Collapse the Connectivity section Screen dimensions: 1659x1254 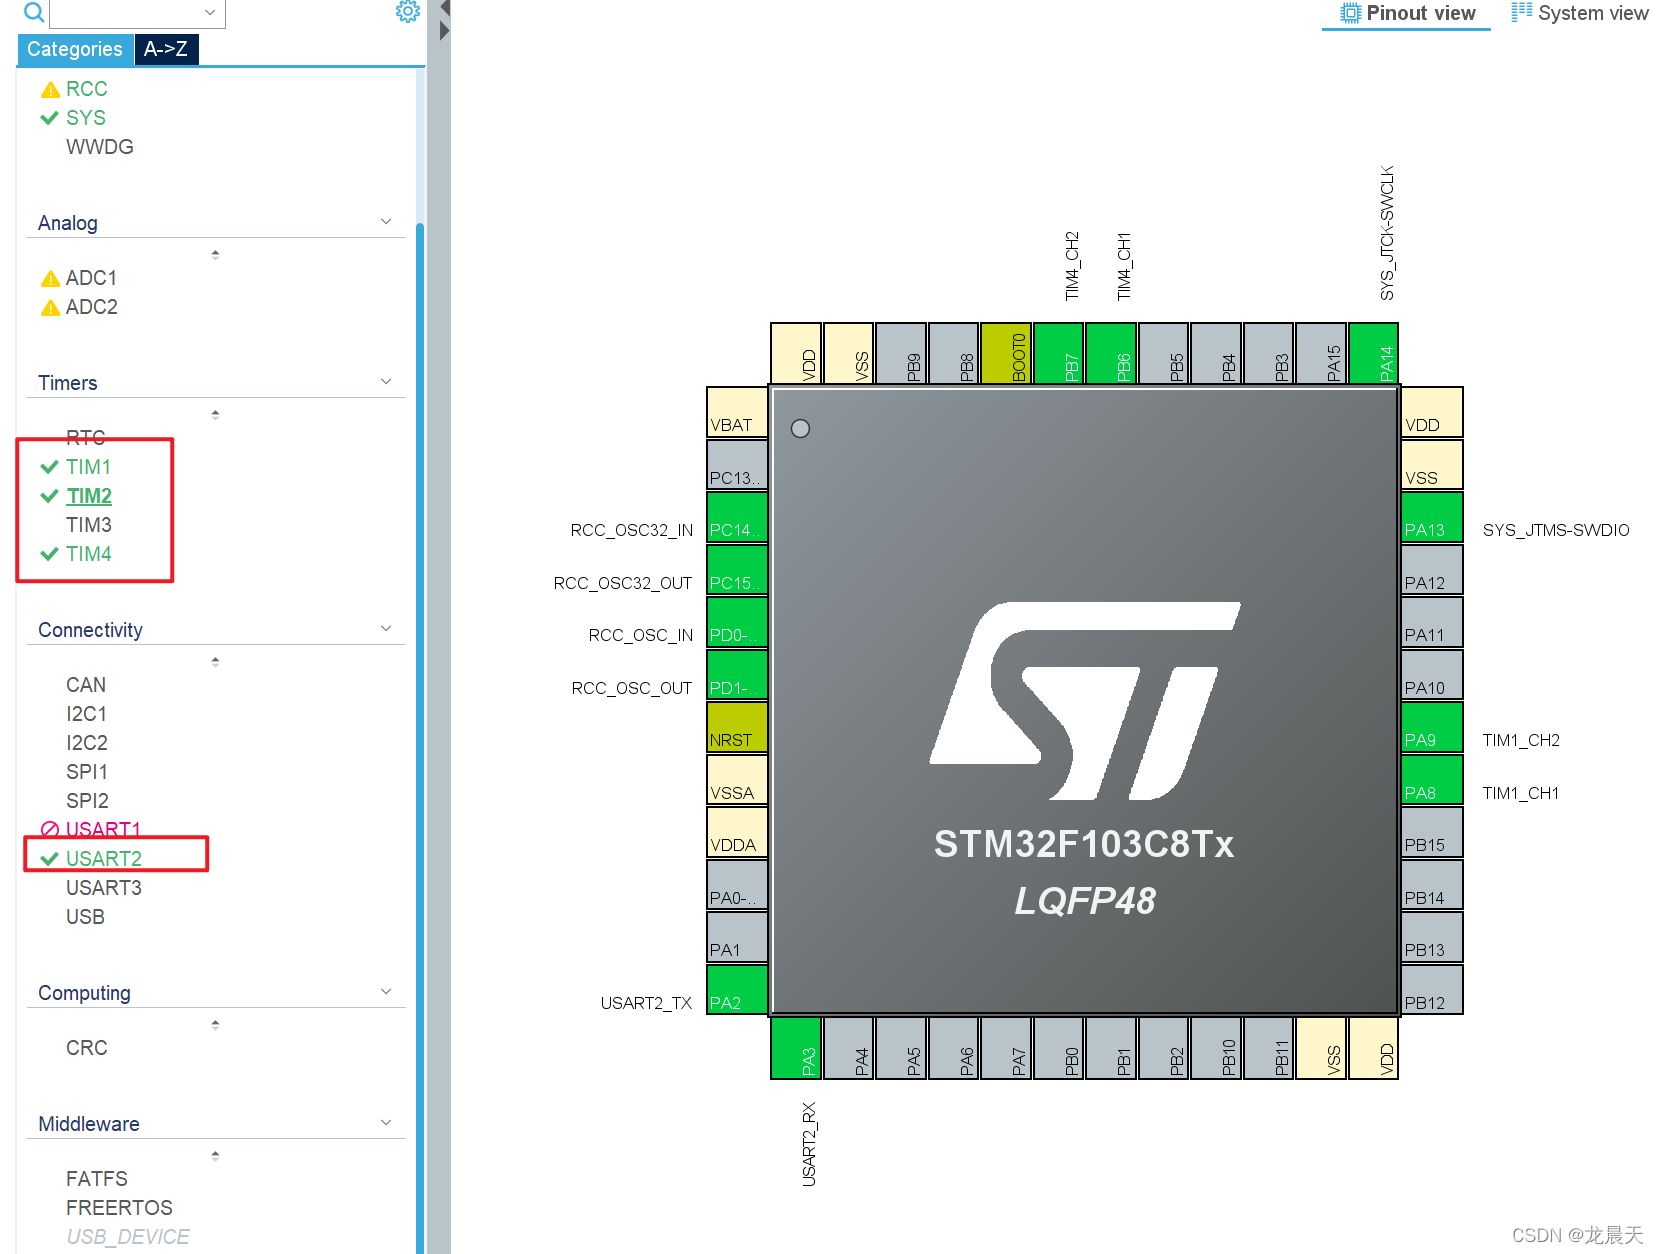pos(386,628)
